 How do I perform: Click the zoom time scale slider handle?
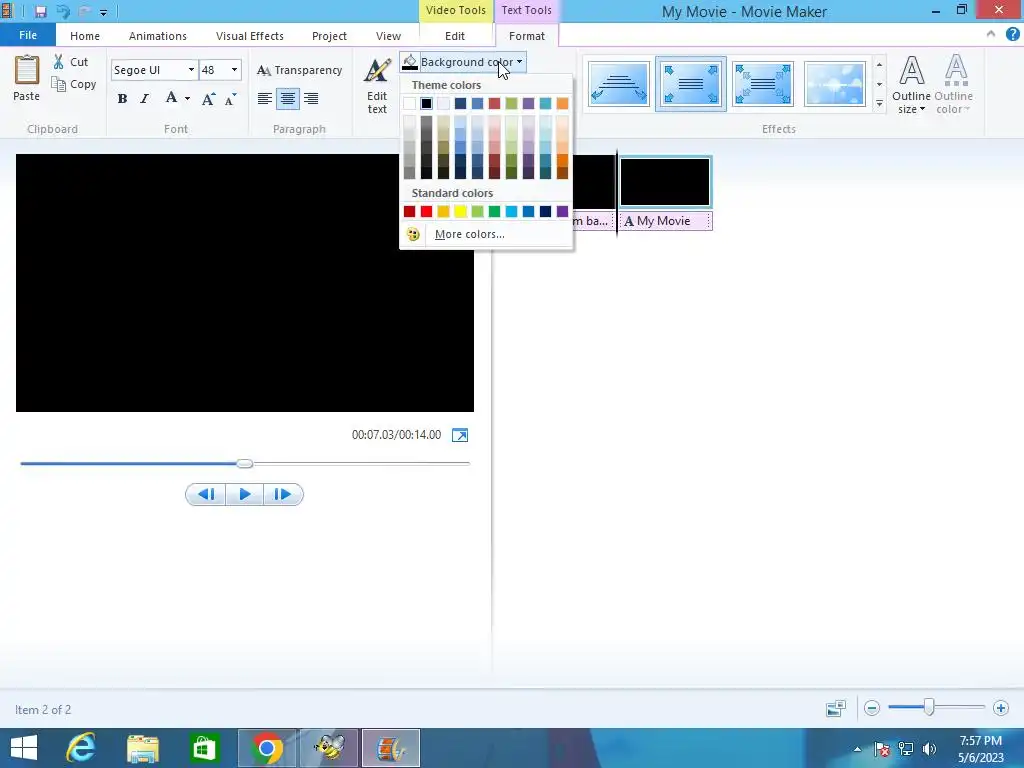pyautogui.click(x=929, y=707)
